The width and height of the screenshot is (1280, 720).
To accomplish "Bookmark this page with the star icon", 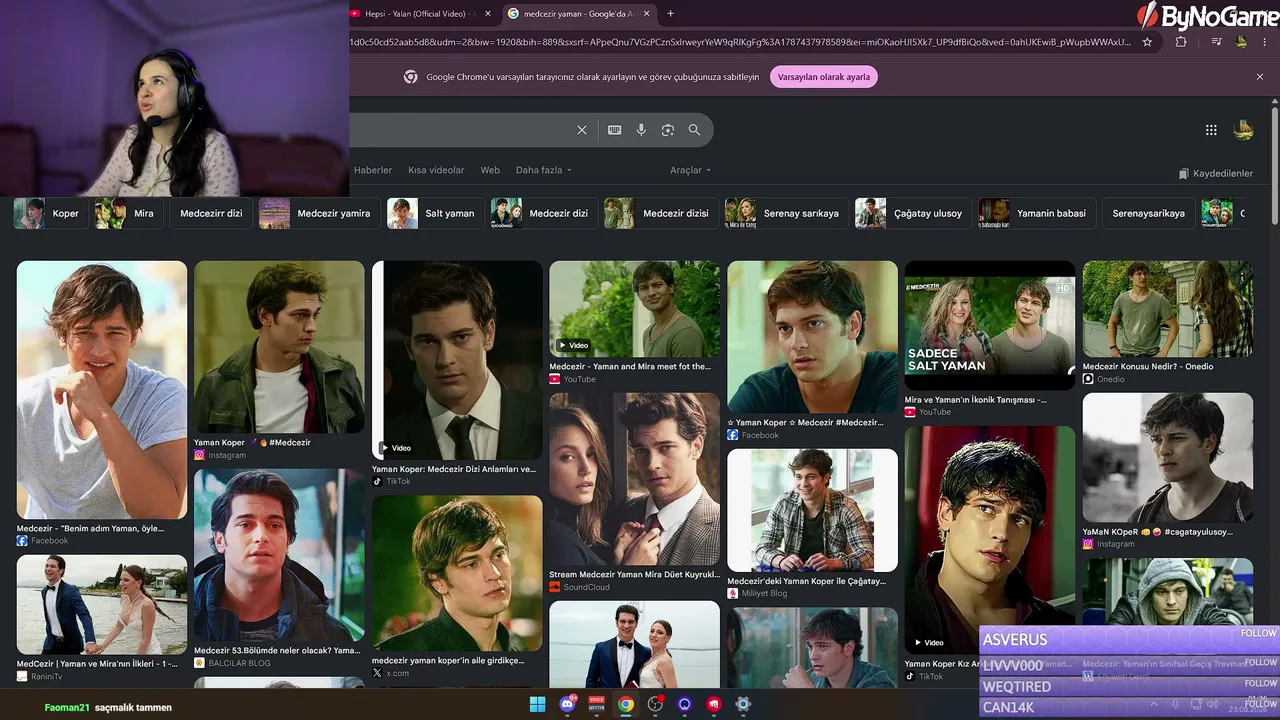I will tap(1147, 42).
